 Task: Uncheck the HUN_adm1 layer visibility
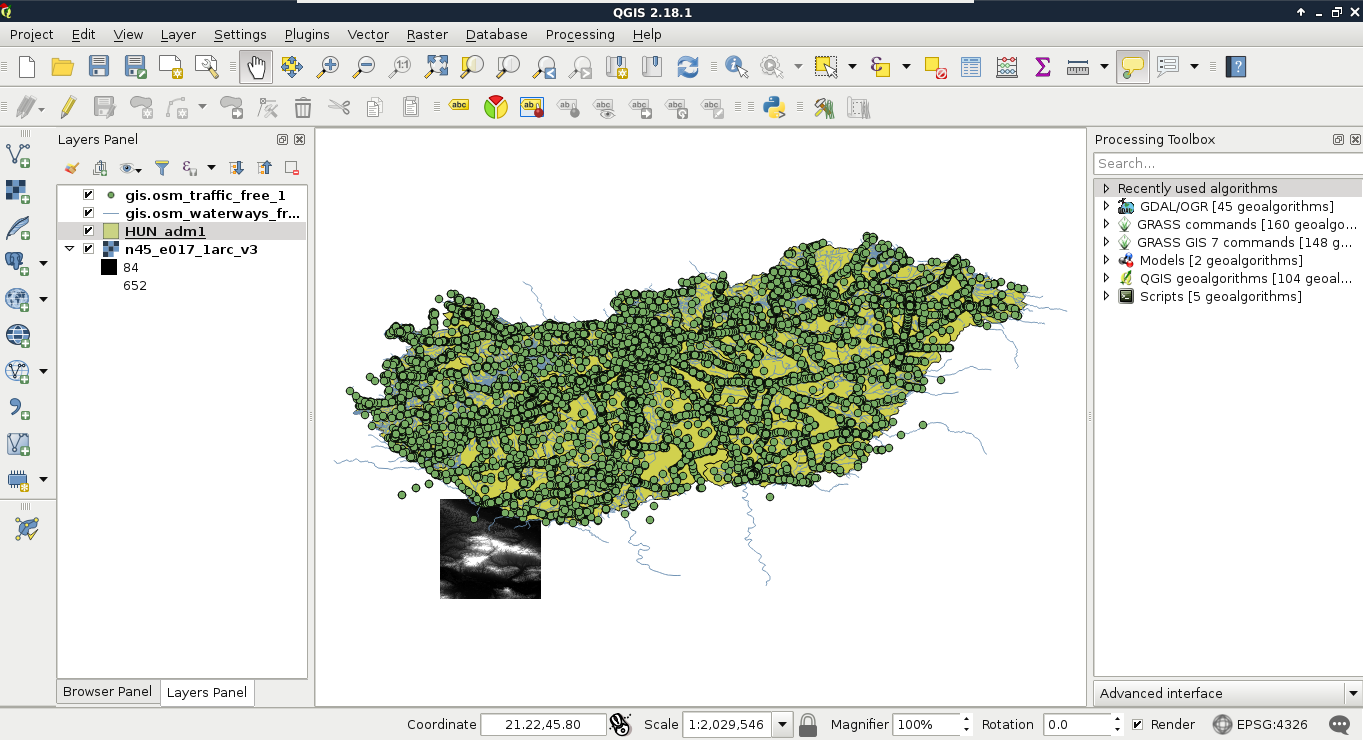[x=89, y=231]
